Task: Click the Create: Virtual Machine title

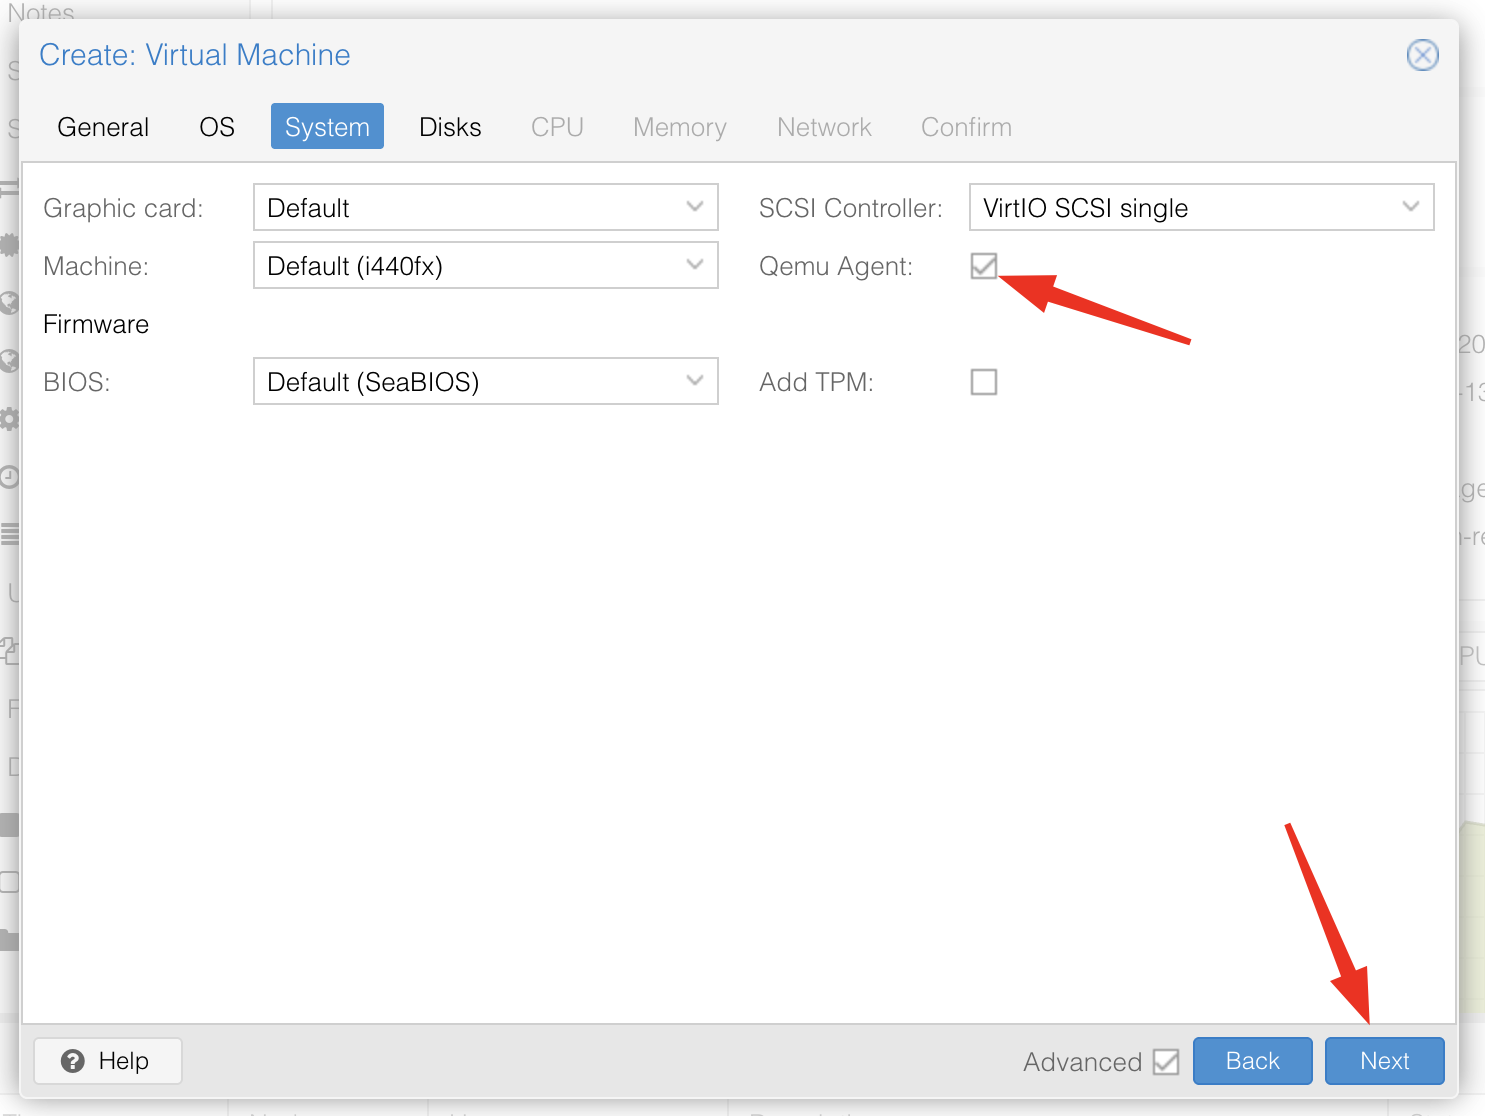Action: click(x=195, y=55)
